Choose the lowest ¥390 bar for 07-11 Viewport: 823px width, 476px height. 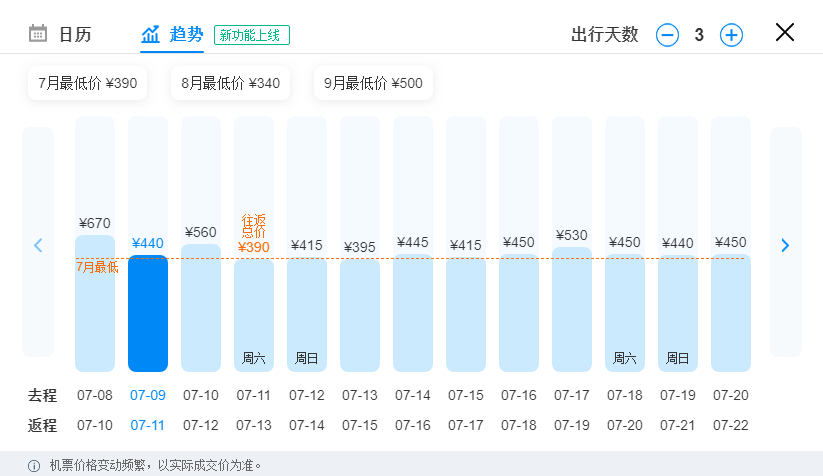coord(254,315)
